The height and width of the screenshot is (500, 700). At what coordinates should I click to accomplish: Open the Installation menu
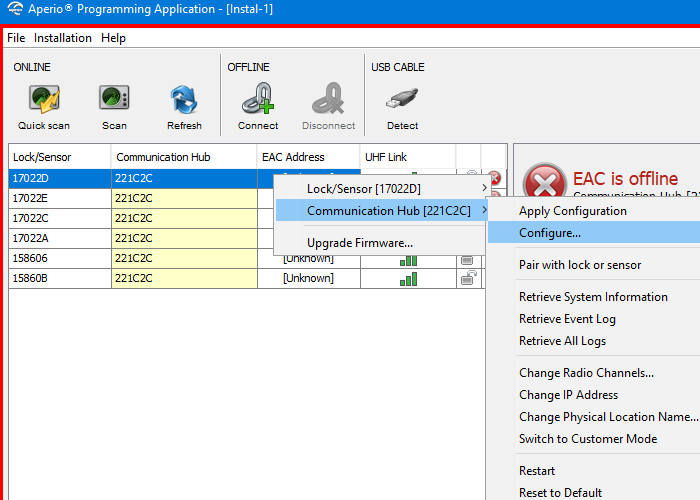click(x=63, y=38)
